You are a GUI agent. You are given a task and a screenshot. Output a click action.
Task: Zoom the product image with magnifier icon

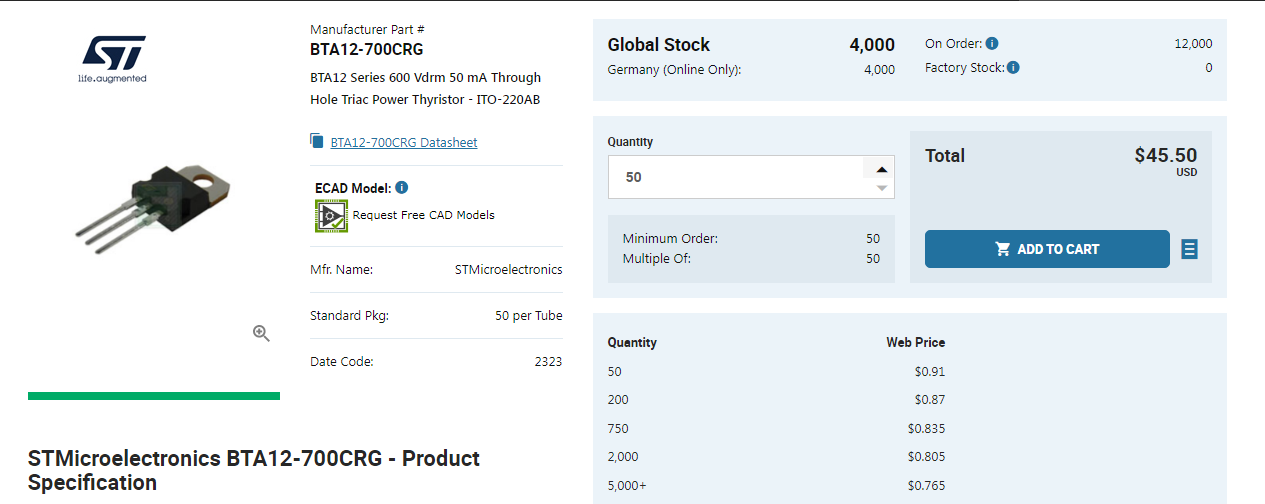(261, 334)
